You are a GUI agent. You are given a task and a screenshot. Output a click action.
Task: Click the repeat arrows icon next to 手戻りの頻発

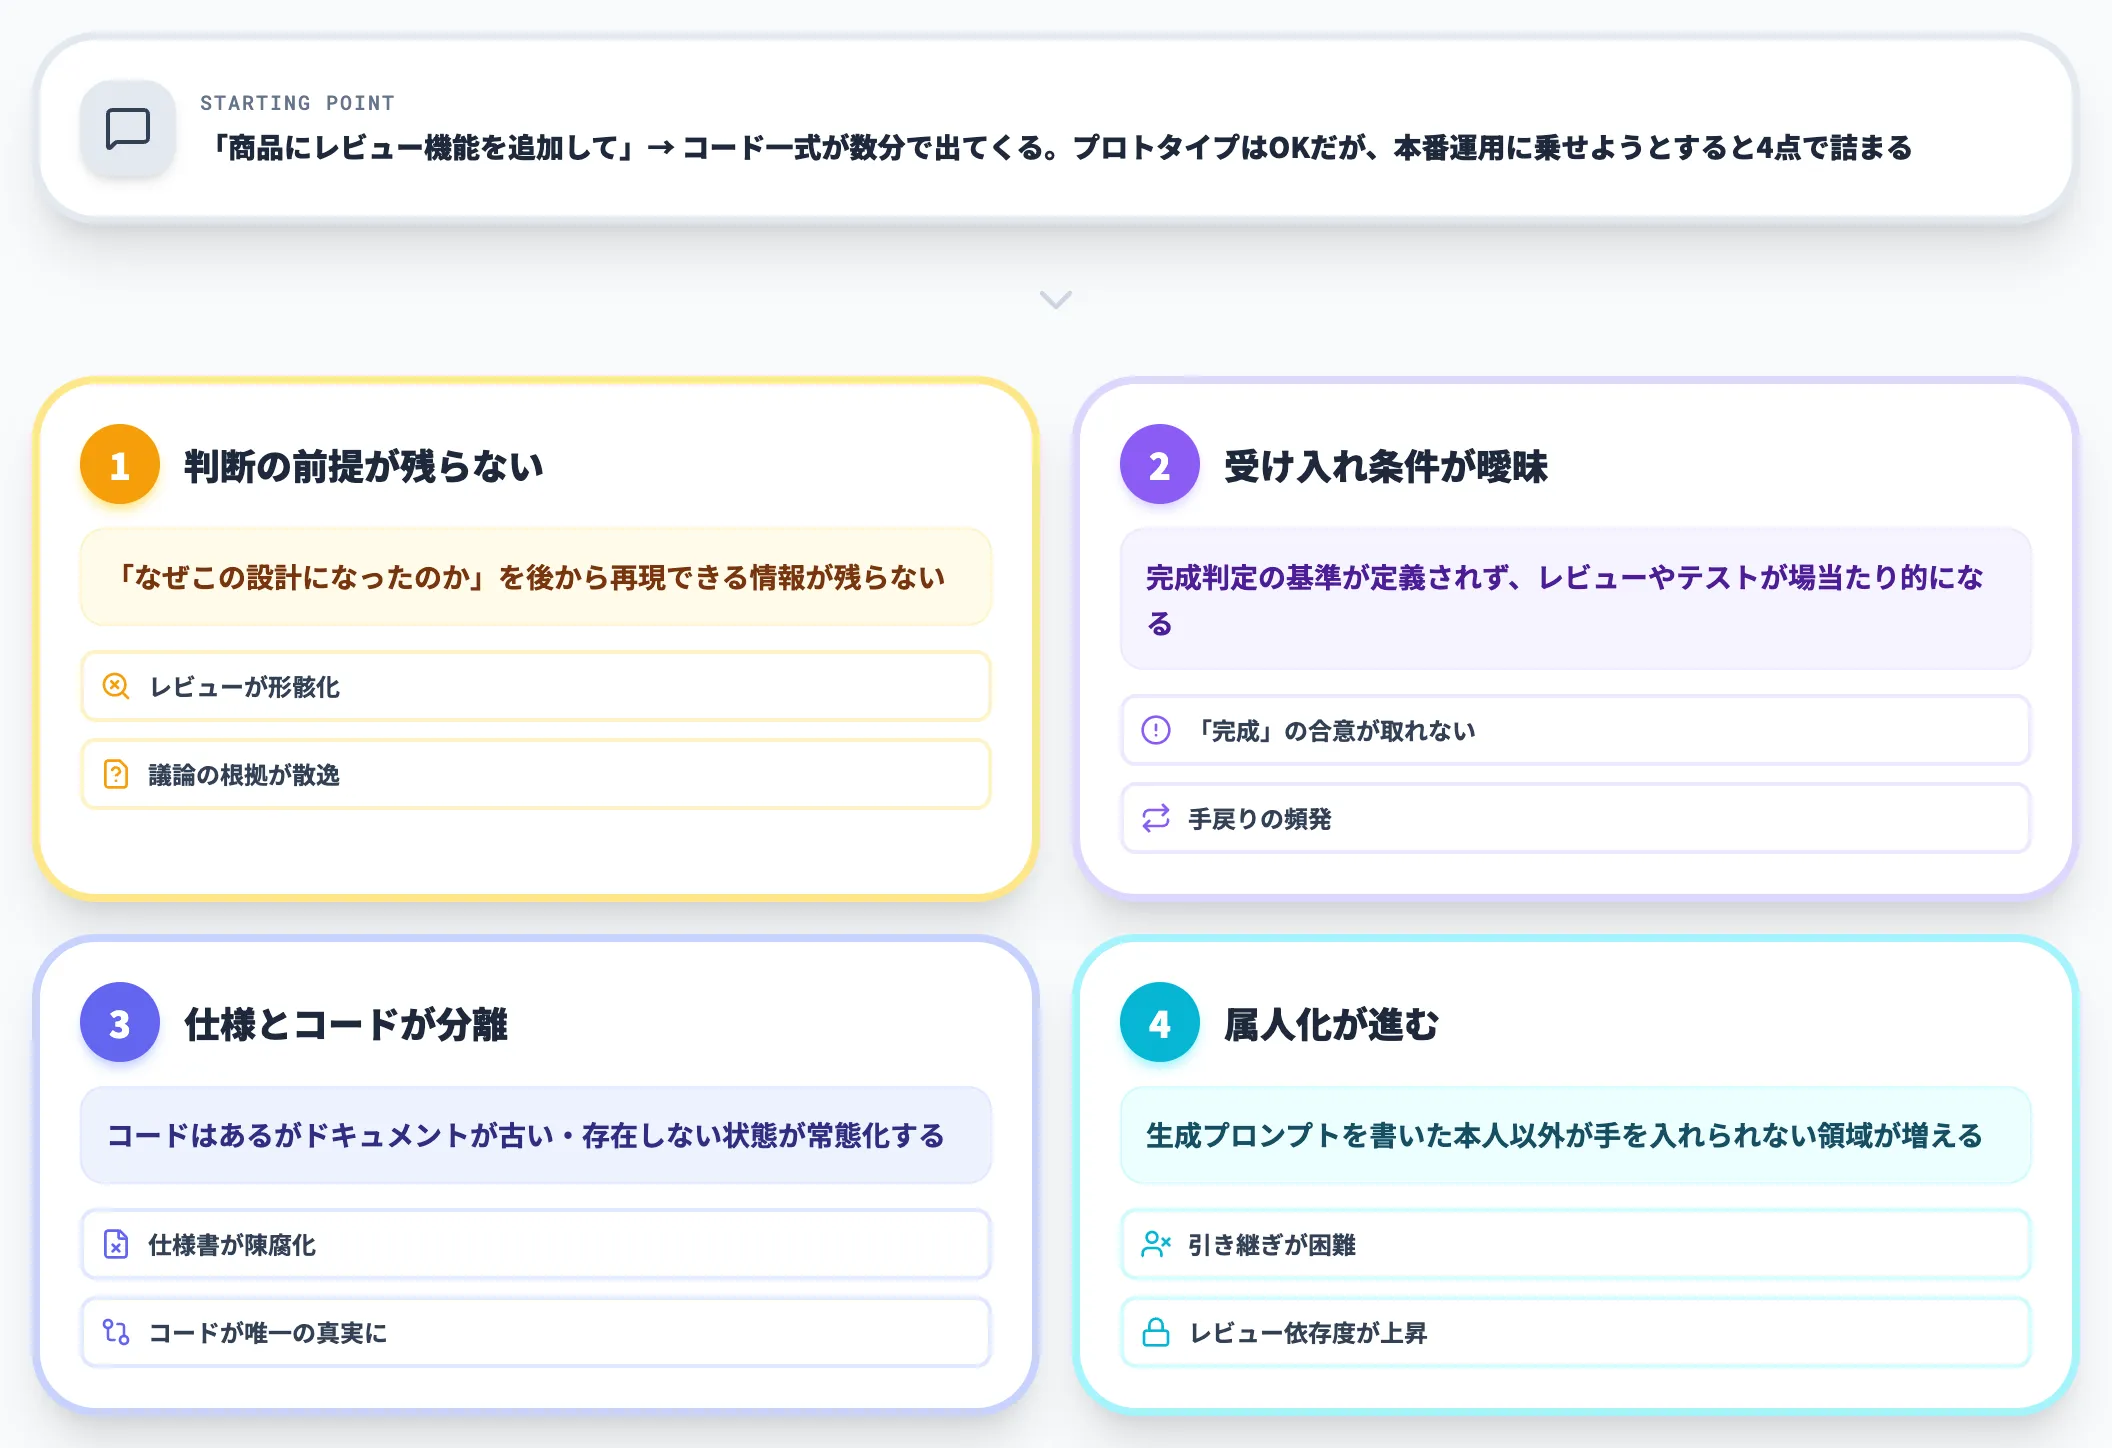pyautogui.click(x=1156, y=818)
